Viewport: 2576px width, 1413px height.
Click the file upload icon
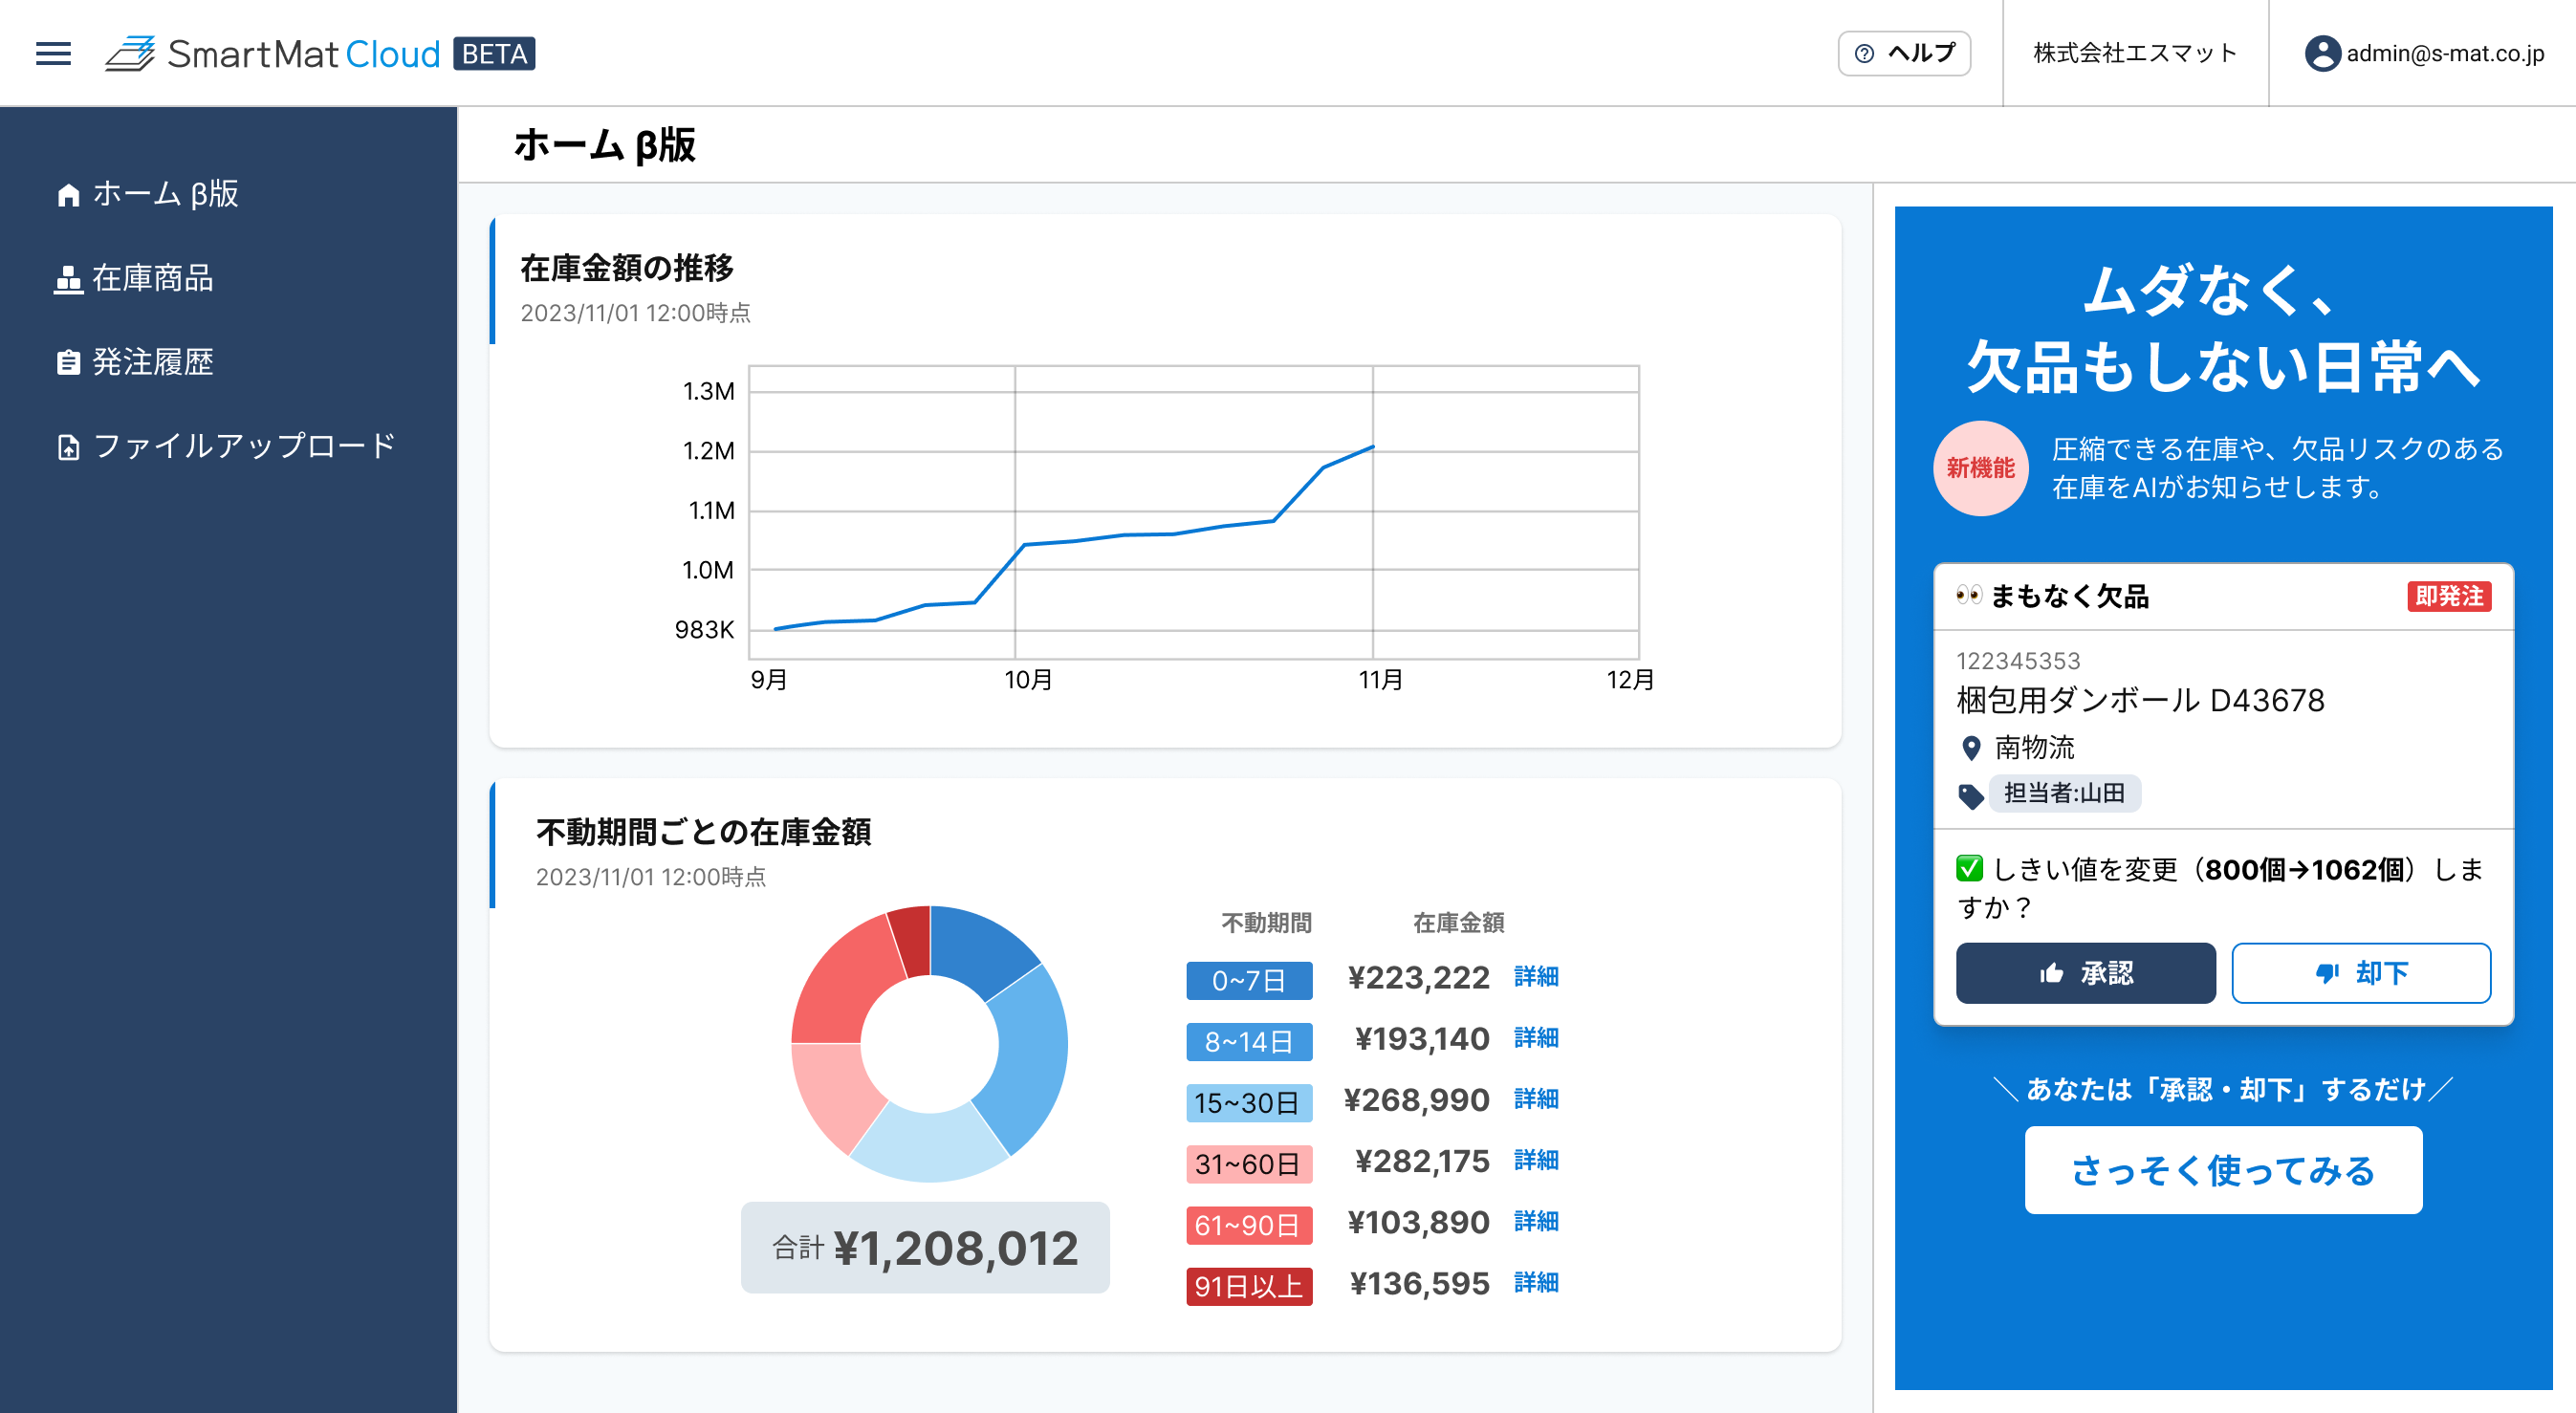coord(68,447)
